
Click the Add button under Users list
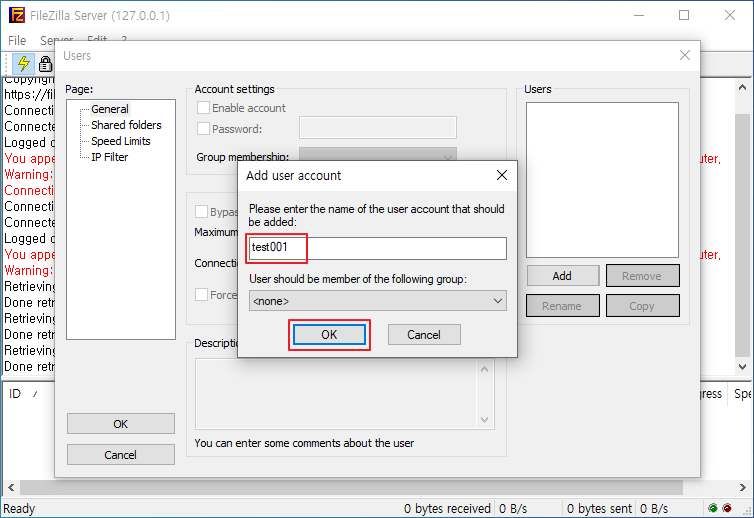(x=563, y=276)
